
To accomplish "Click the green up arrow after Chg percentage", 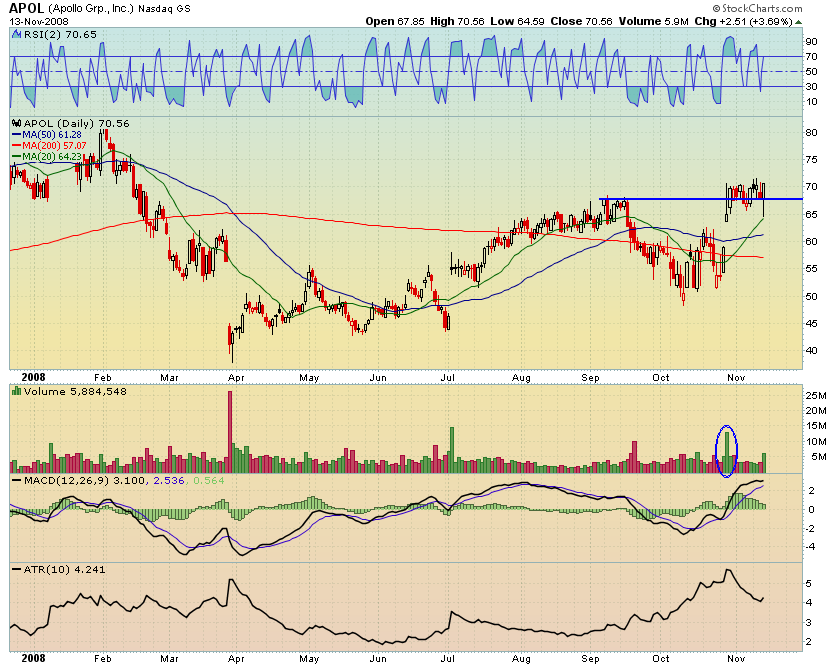I will (799, 22).
